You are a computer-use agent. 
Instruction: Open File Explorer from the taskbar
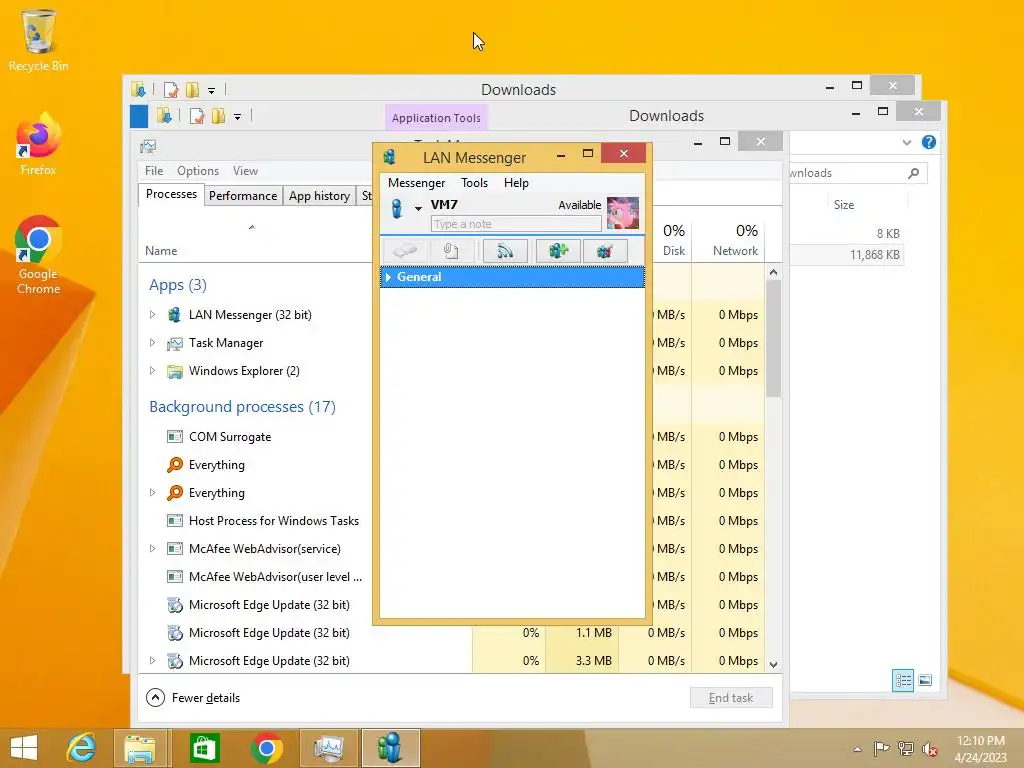pyautogui.click(x=140, y=748)
